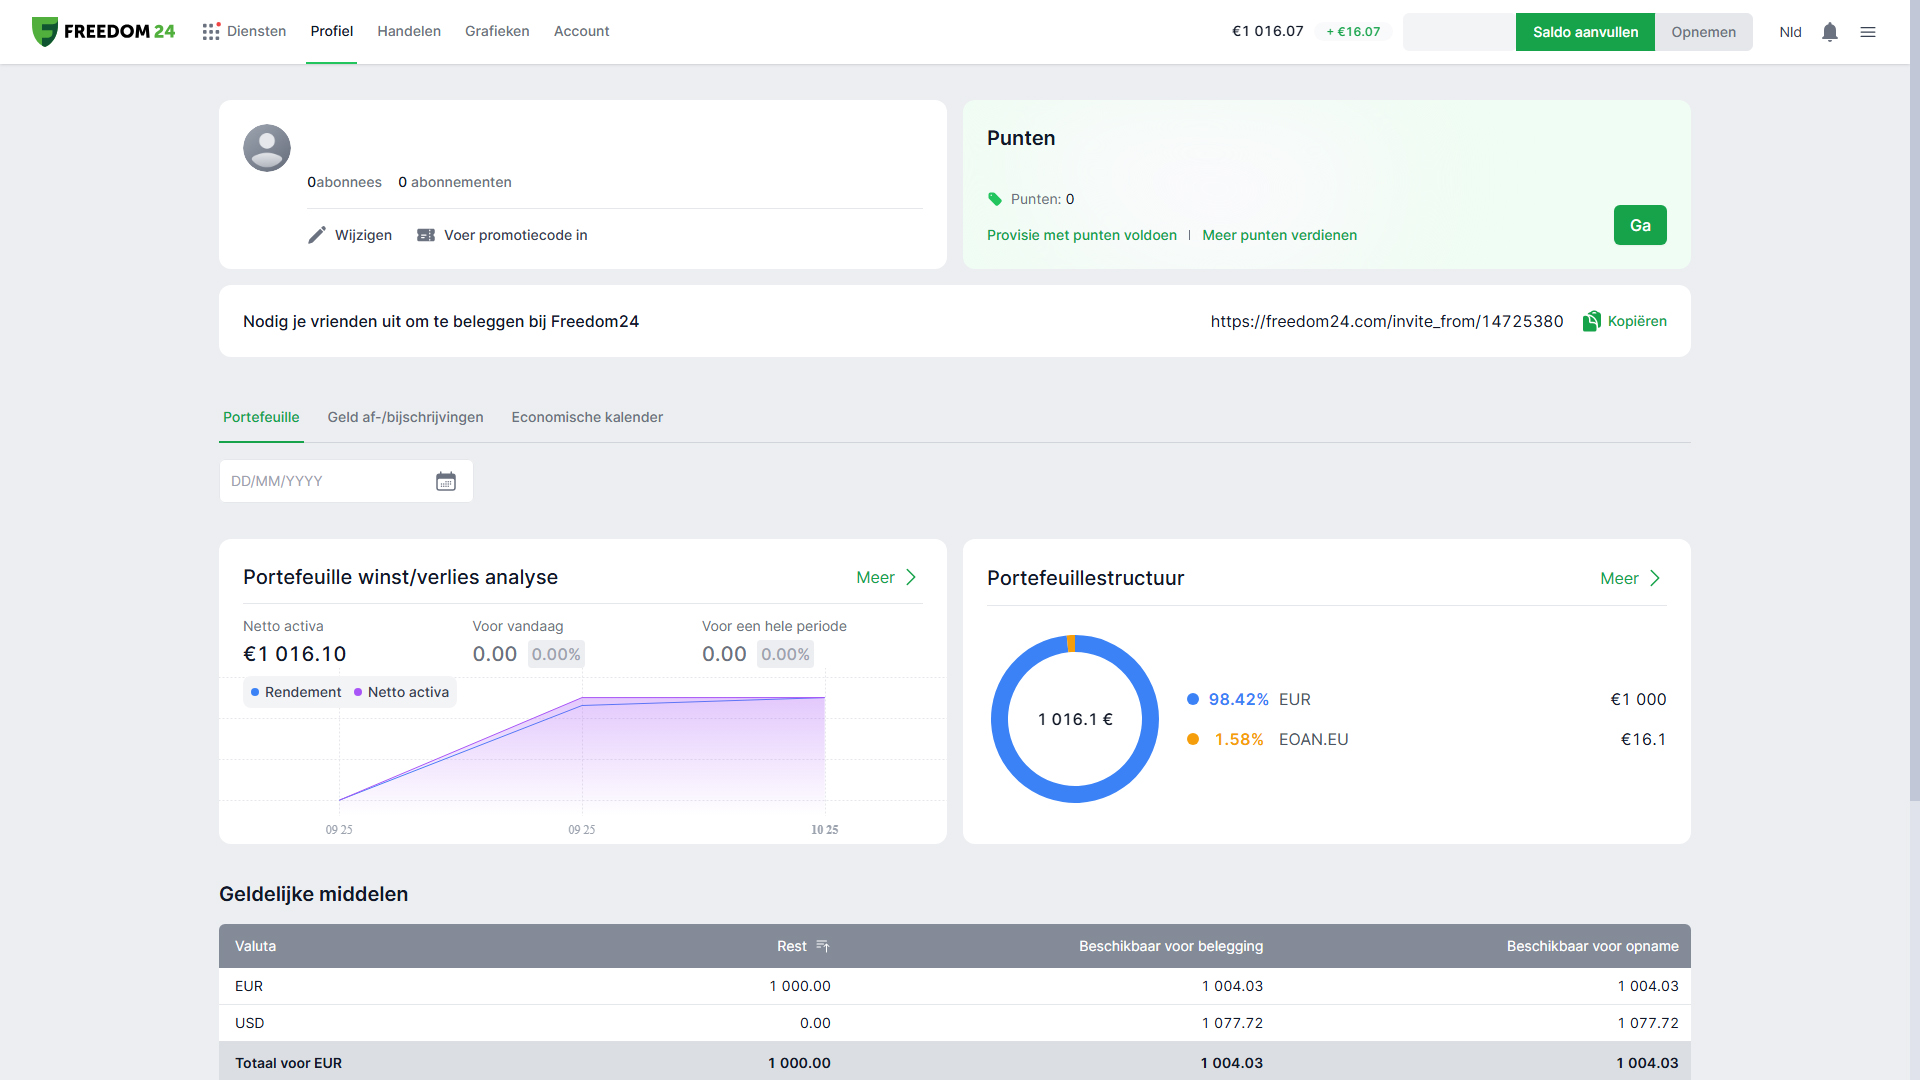Click the promo code ticket icon
The image size is (1920, 1080).
pyautogui.click(x=426, y=235)
